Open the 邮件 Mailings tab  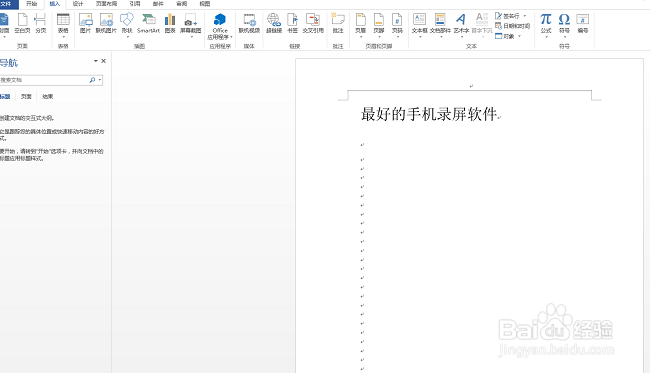158,4
